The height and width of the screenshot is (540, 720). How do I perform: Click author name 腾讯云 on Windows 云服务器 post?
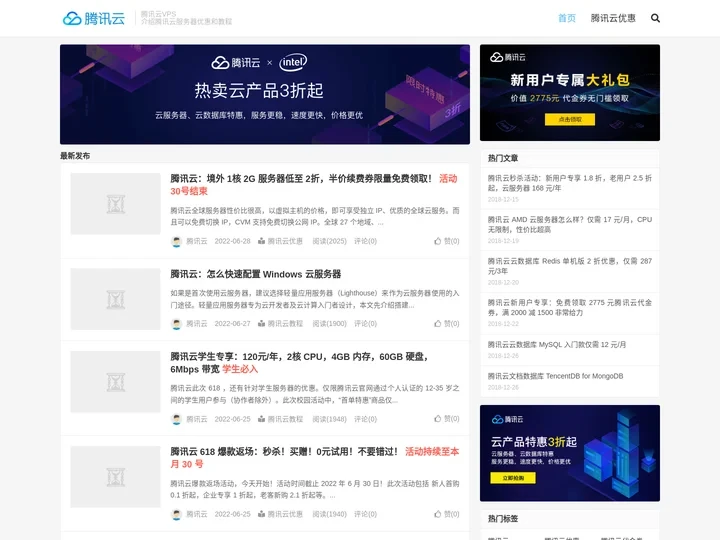(x=197, y=324)
